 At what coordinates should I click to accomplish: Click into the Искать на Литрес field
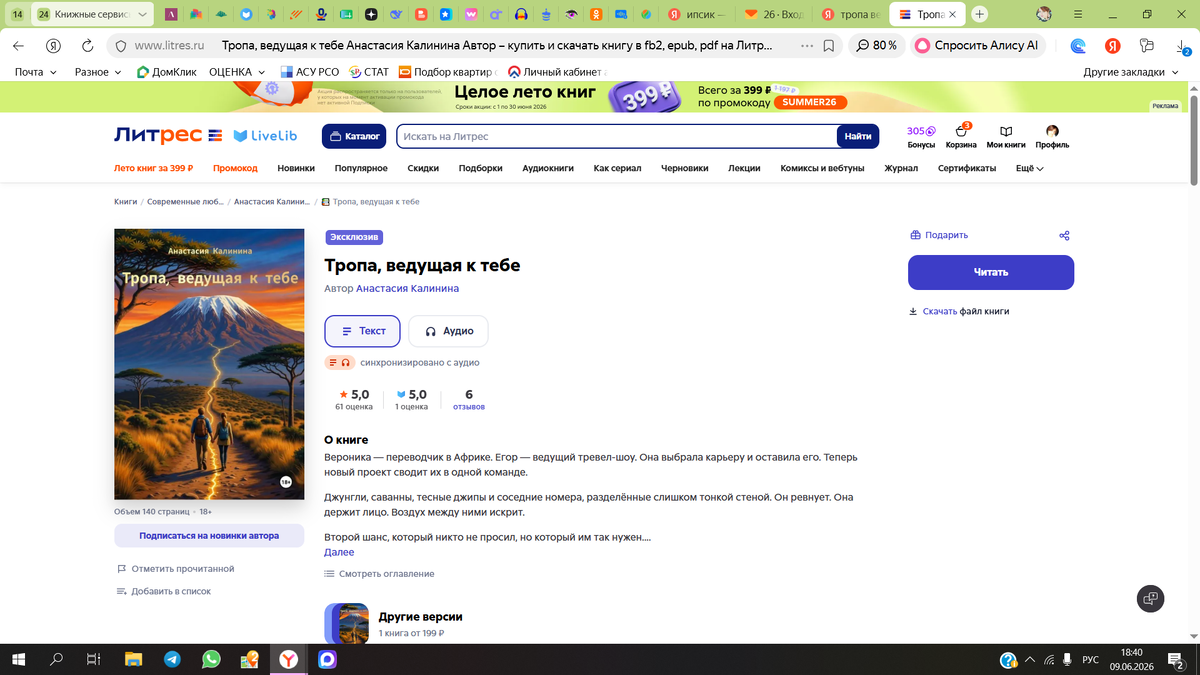coord(616,136)
